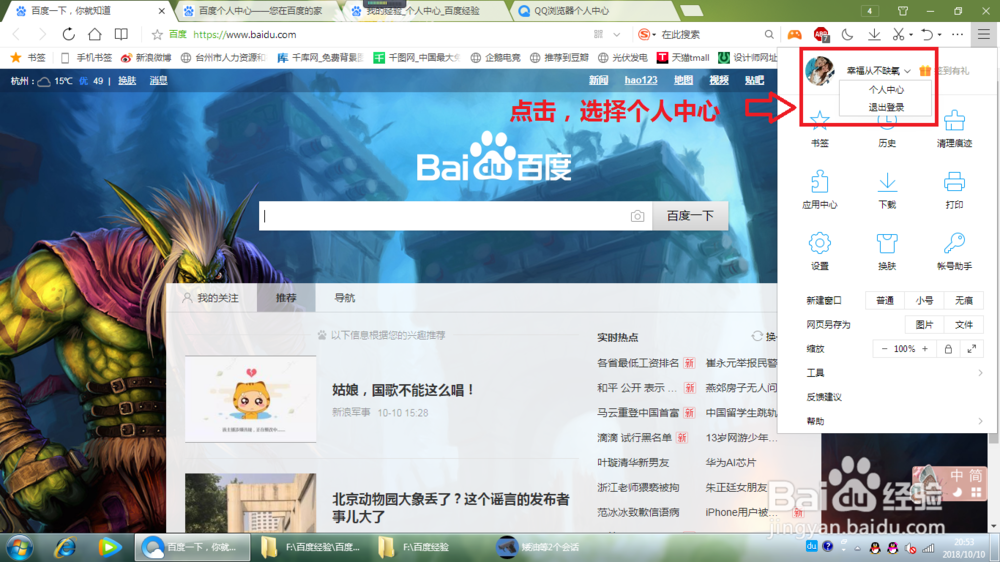Open the 新闻 news link

point(598,80)
